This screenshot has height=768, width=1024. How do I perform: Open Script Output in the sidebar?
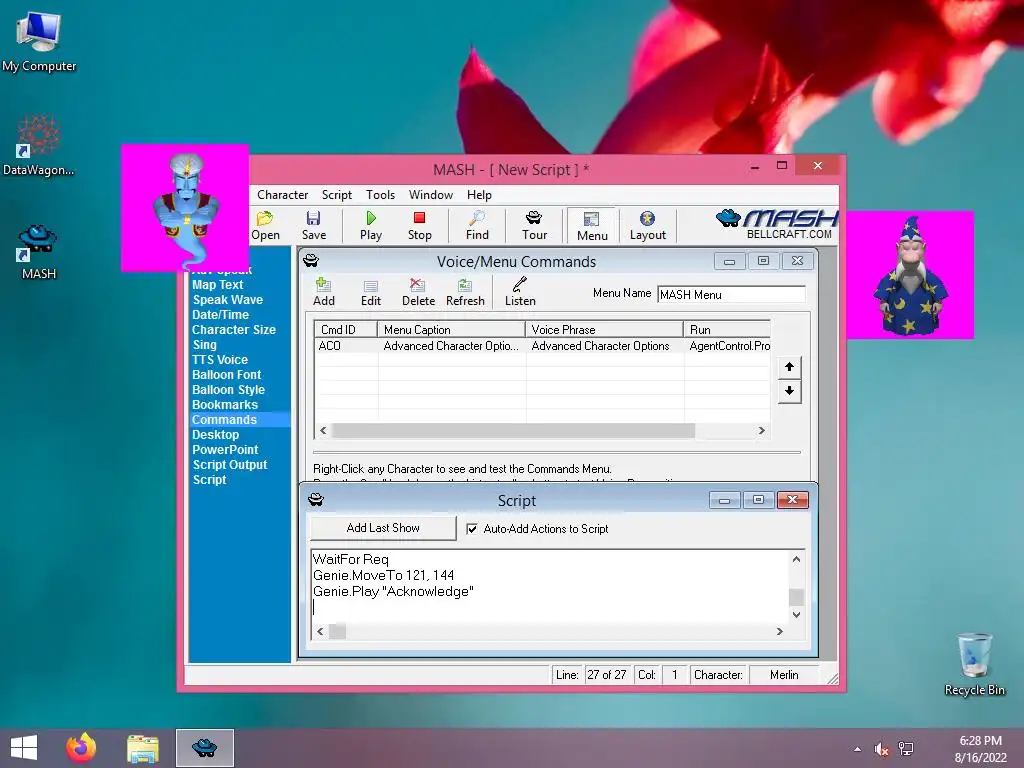pyautogui.click(x=229, y=465)
